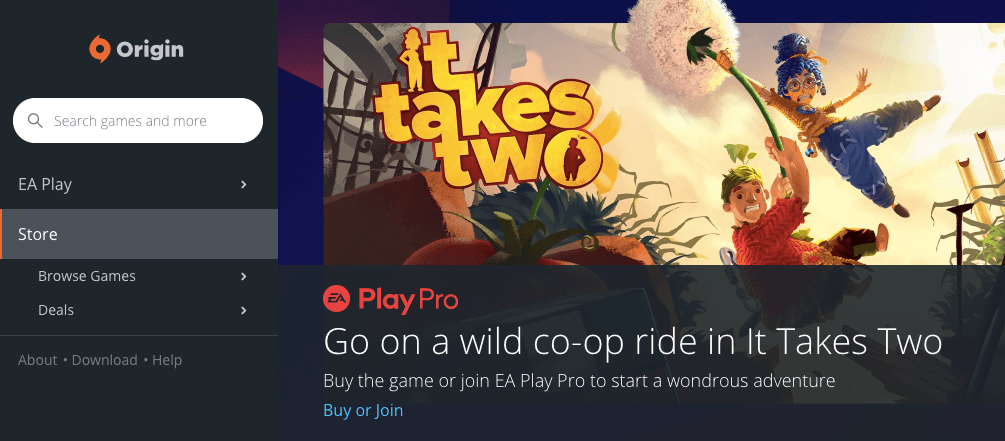Open the About footer link
The height and width of the screenshot is (441, 1005).
pyautogui.click(x=38, y=360)
